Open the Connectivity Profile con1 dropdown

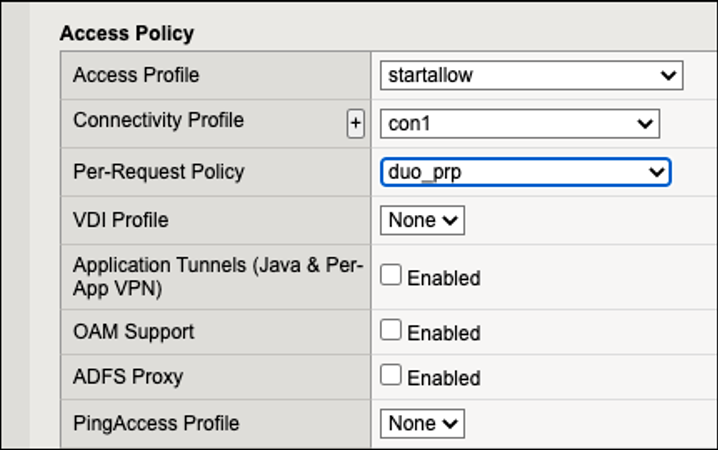coord(519,124)
